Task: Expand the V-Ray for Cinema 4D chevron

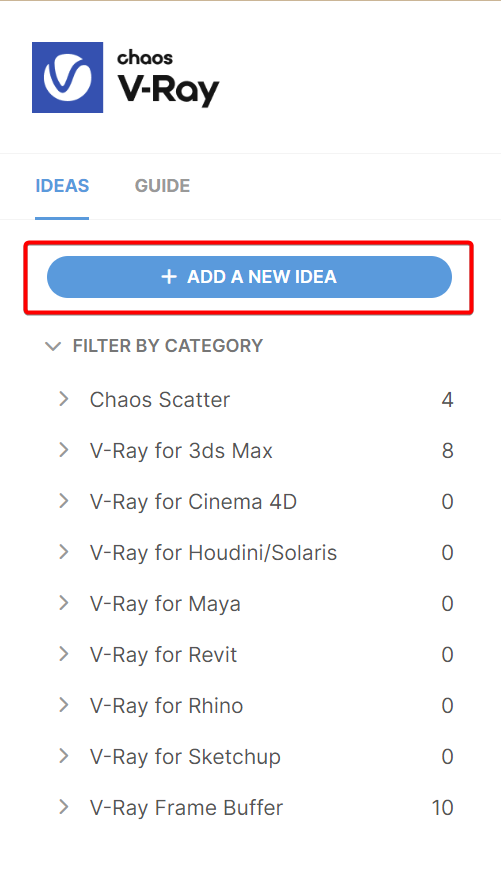Action: pyautogui.click(x=64, y=501)
